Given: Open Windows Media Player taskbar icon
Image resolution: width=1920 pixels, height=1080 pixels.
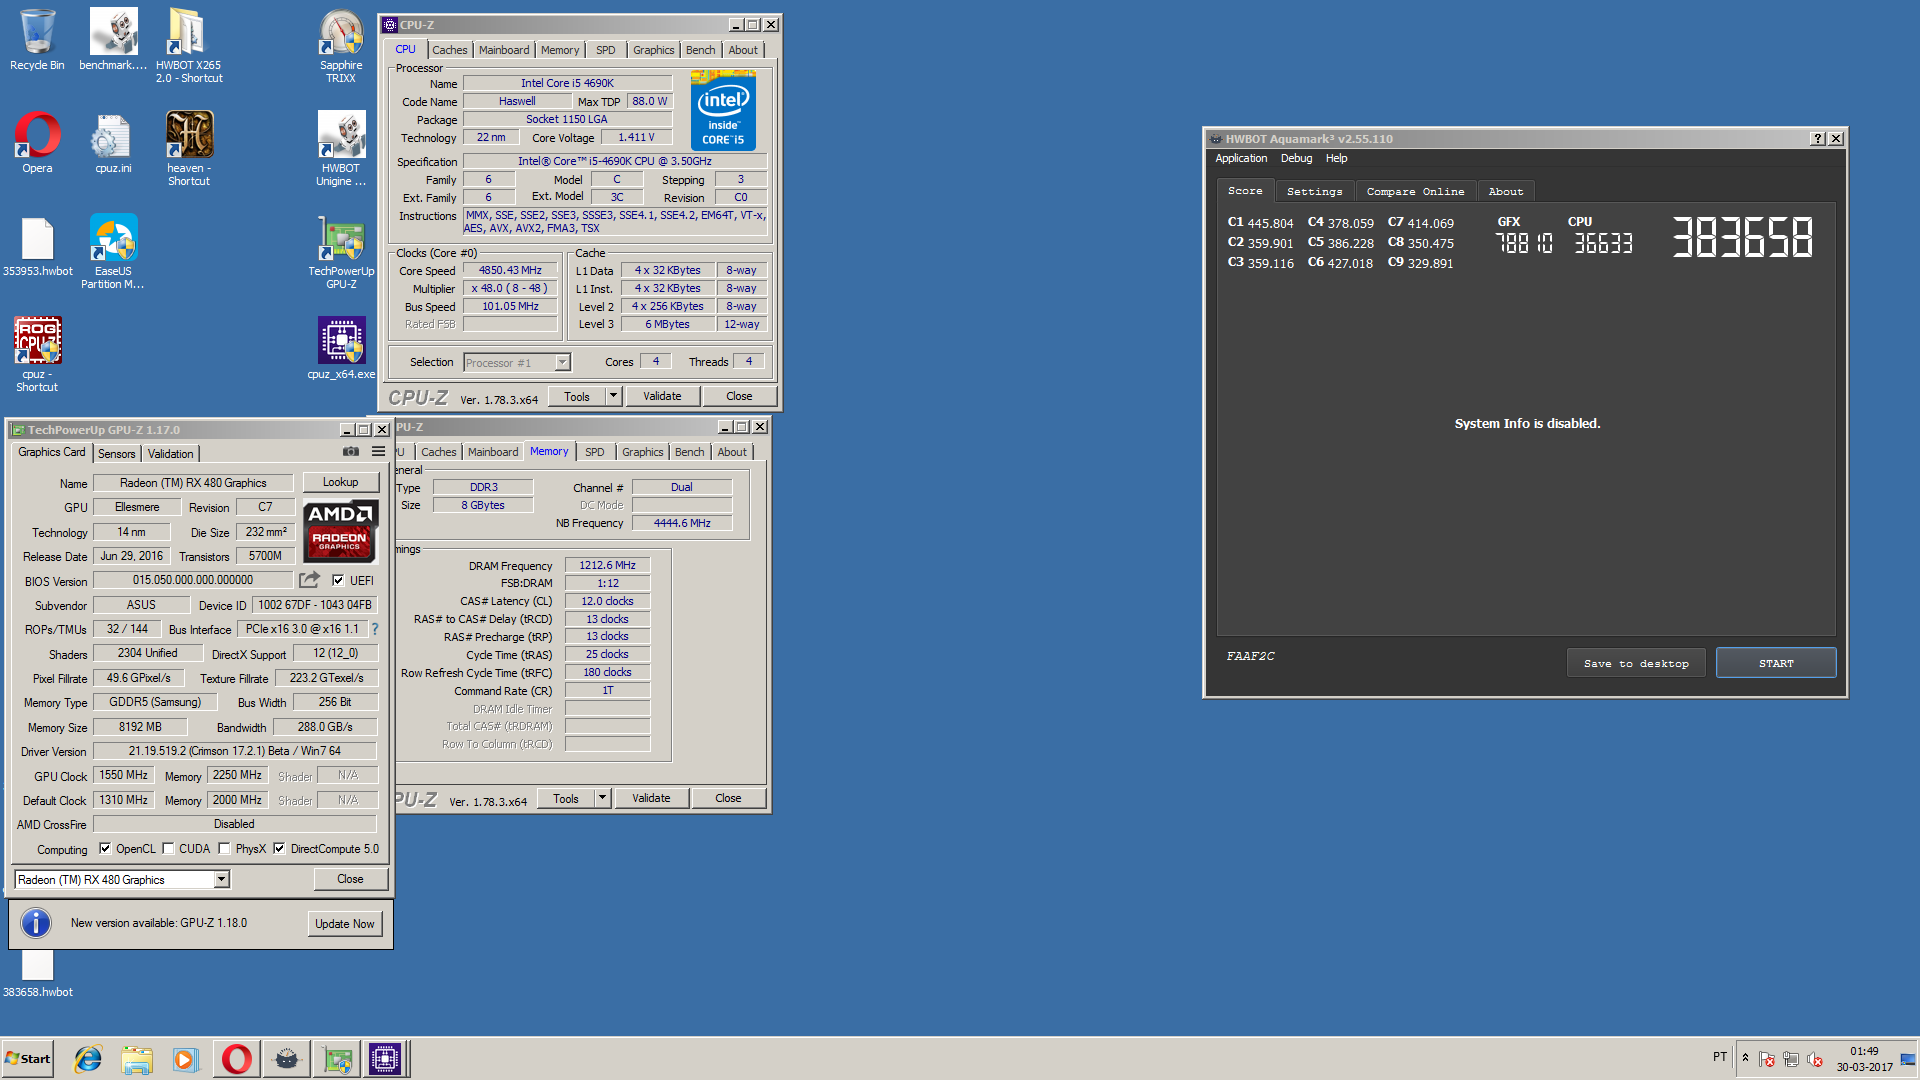Looking at the screenshot, I should click(185, 1059).
